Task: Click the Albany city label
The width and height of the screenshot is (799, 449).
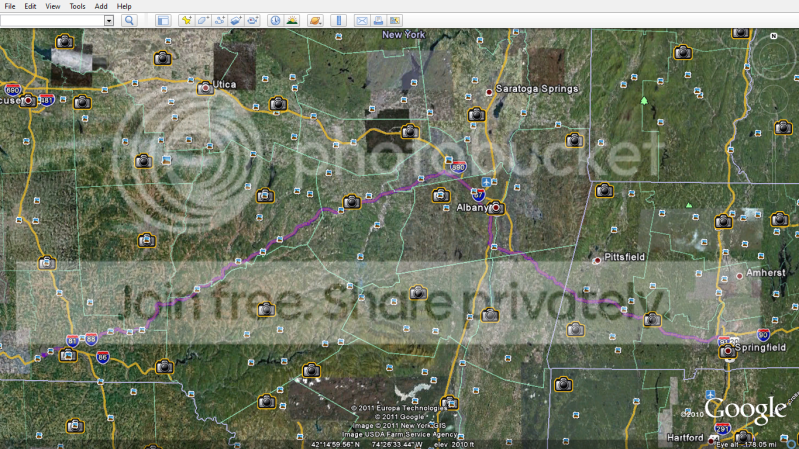Action: tap(471, 207)
